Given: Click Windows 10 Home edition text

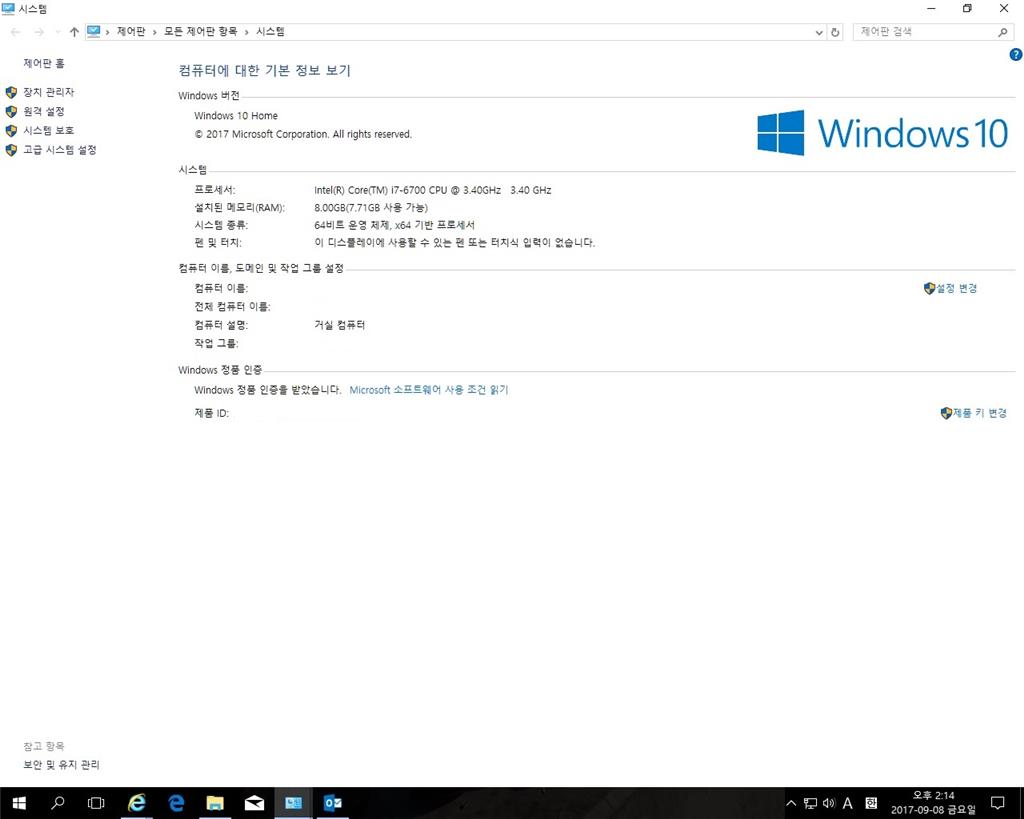Looking at the screenshot, I should point(236,116).
